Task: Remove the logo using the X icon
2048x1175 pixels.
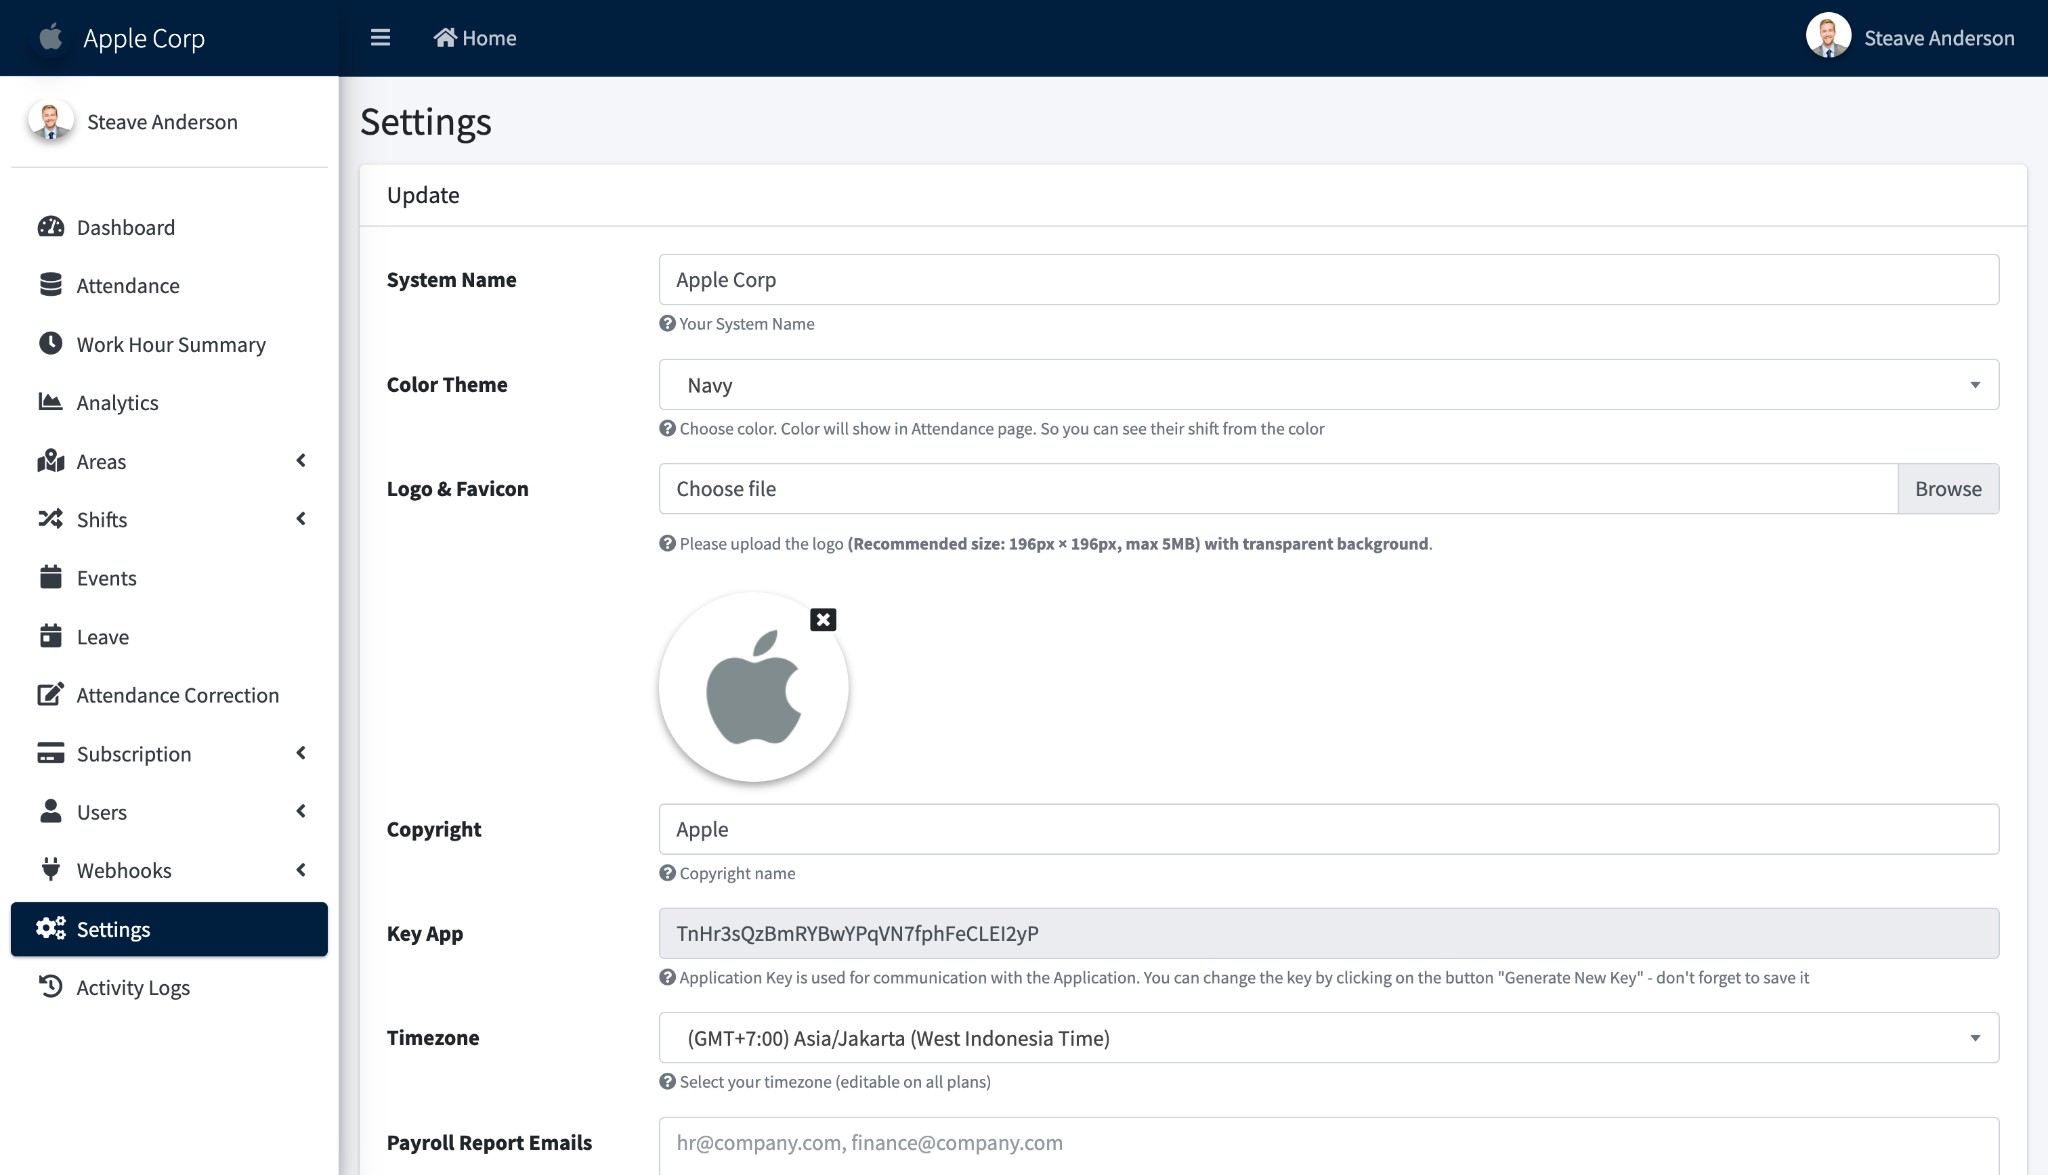Action: 823,620
